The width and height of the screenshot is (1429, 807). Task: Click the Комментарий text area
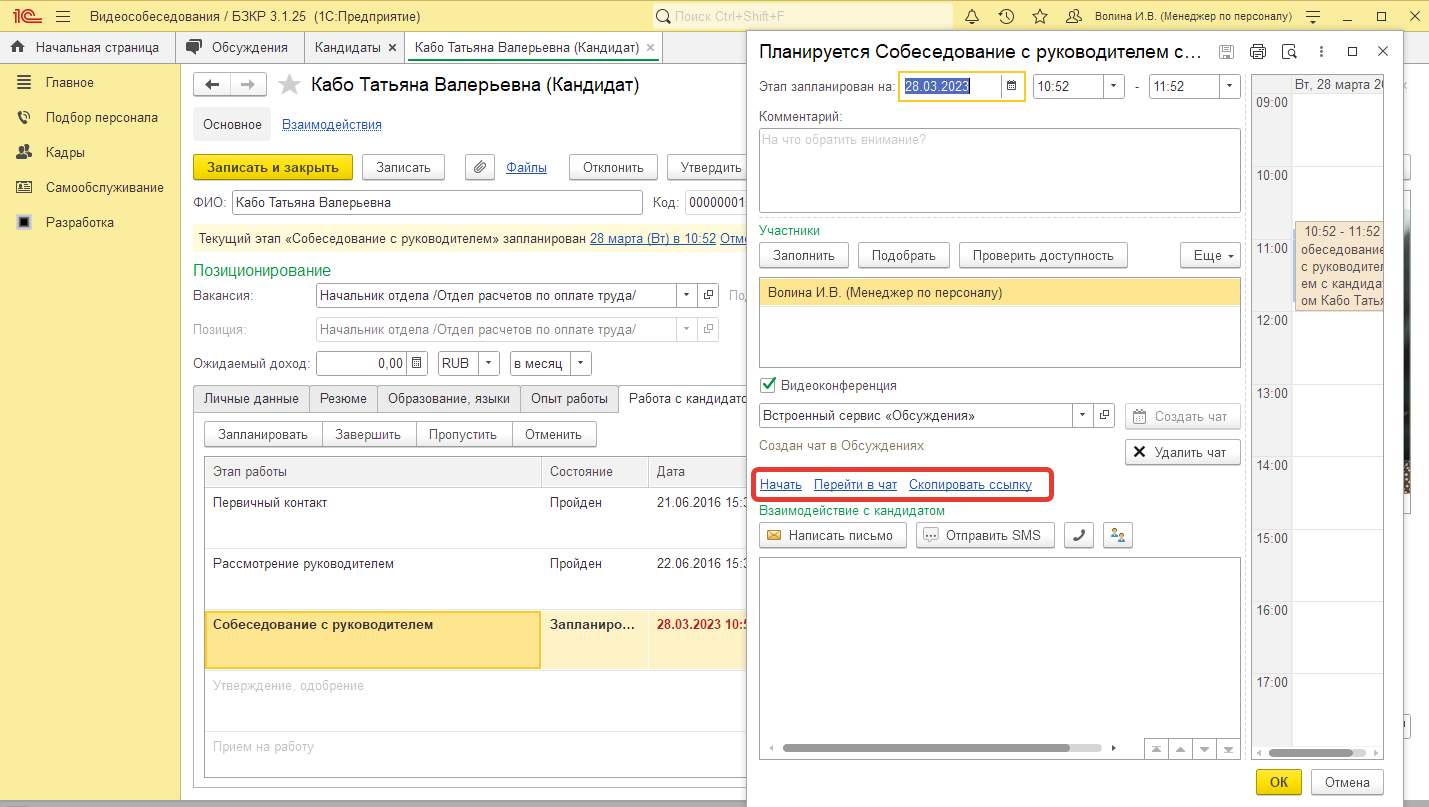(x=1000, y=170)
